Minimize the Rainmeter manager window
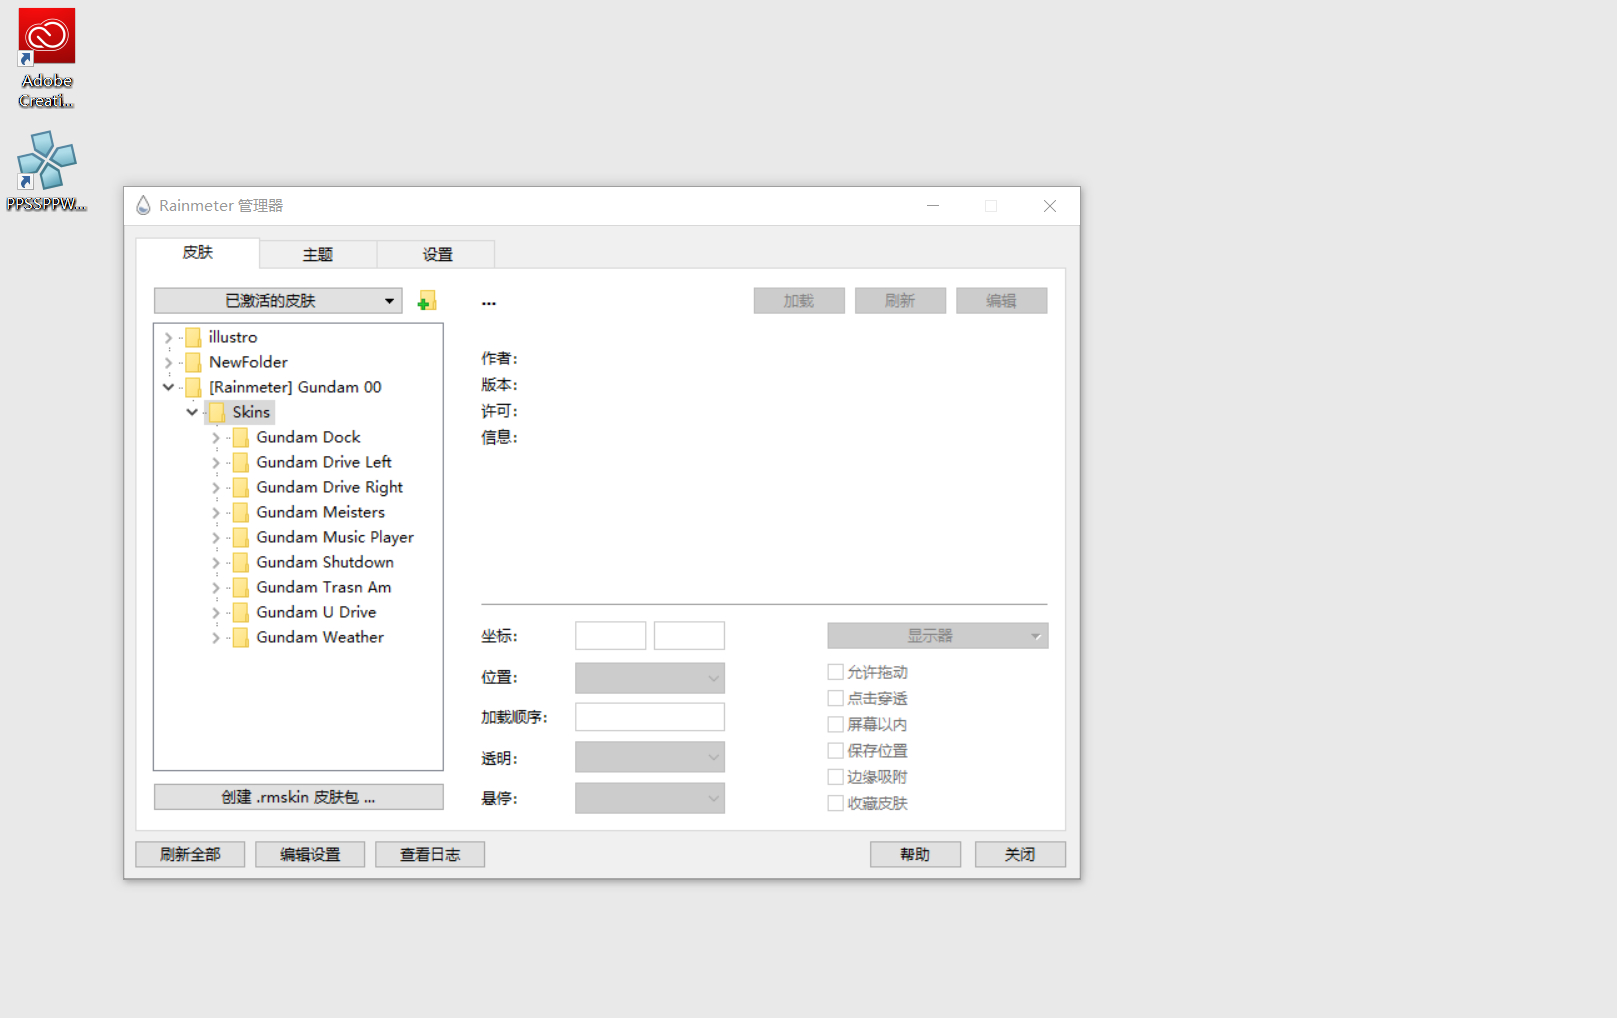The image size is (1617, 1018). (x=933, y=206)
